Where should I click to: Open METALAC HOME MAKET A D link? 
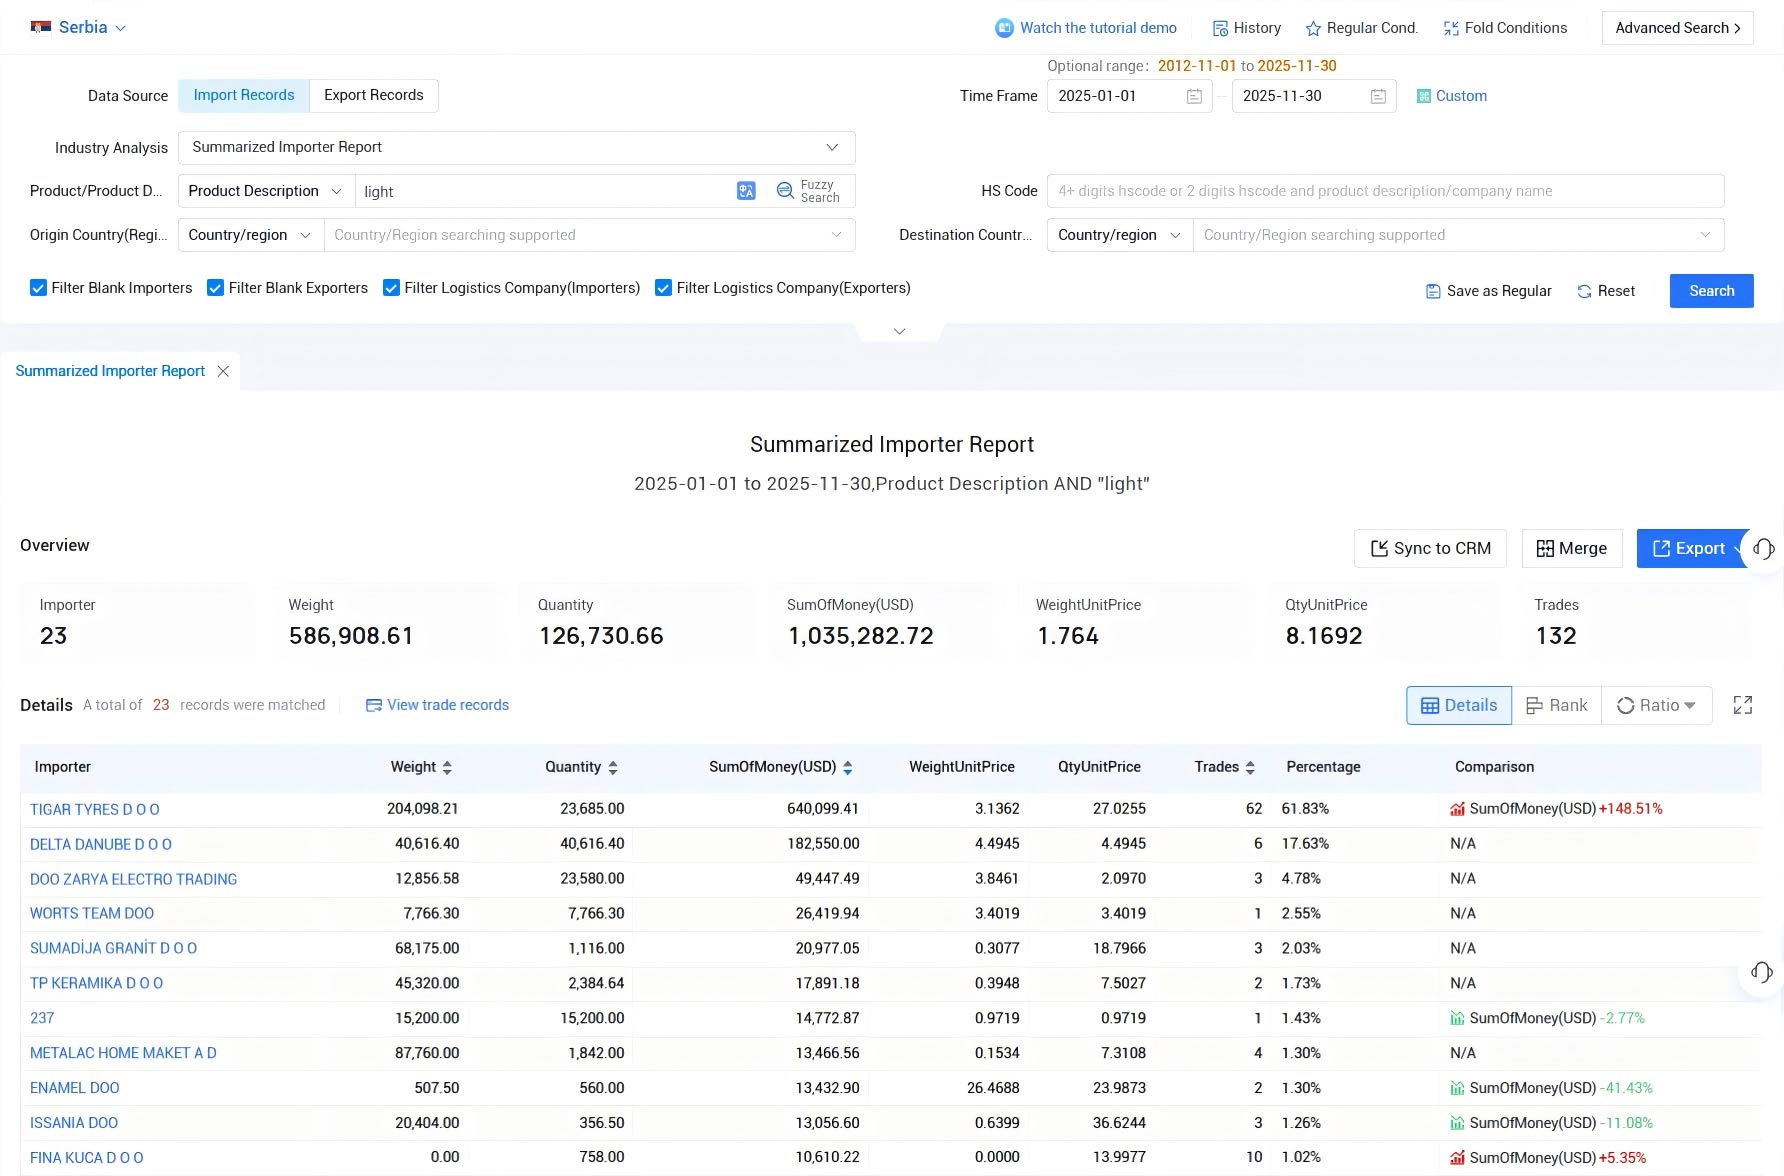click(123, 1053)
